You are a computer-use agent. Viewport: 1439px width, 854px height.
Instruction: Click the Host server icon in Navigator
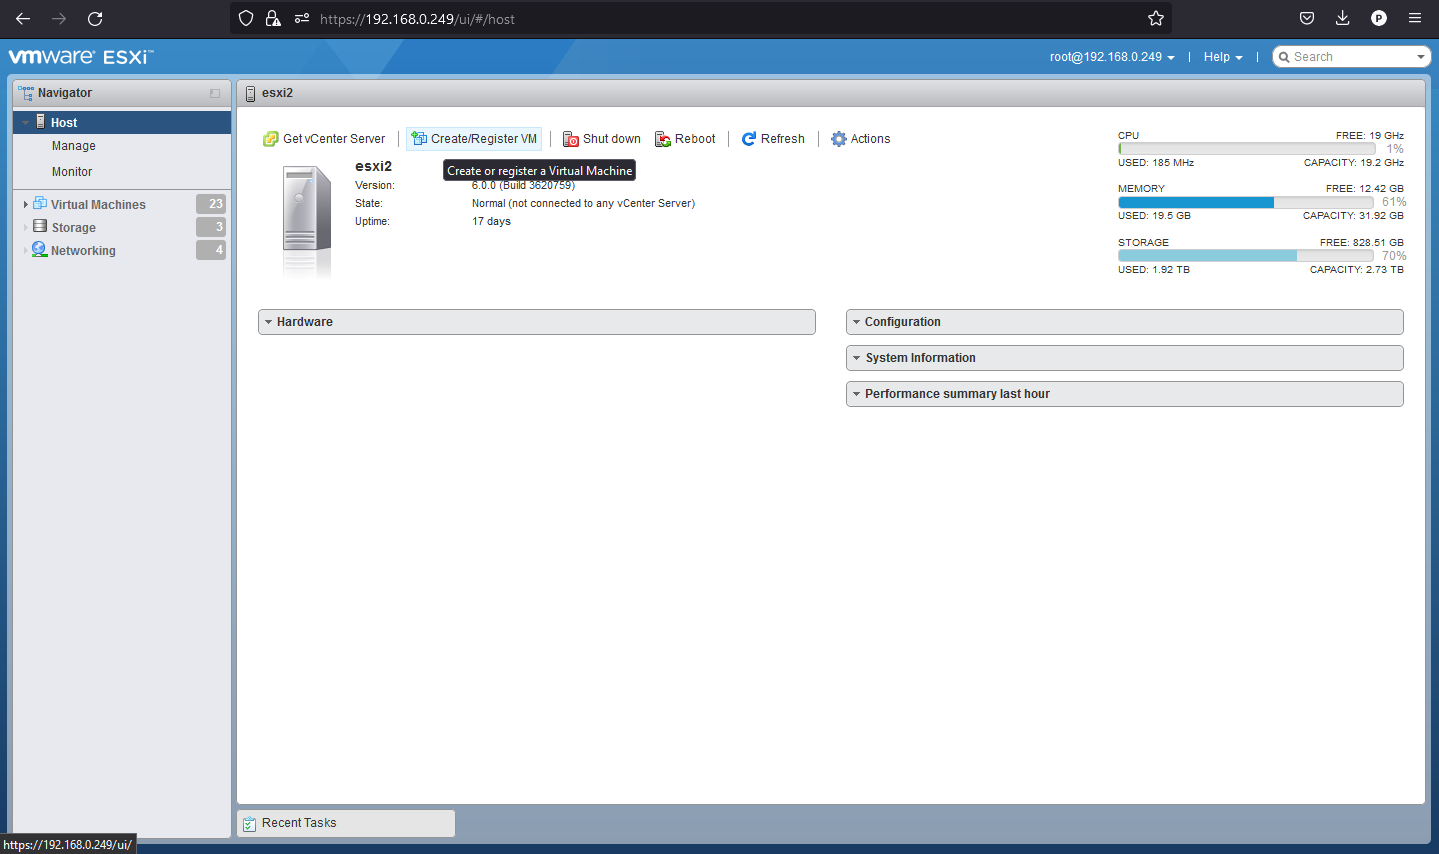coord(41,122)
